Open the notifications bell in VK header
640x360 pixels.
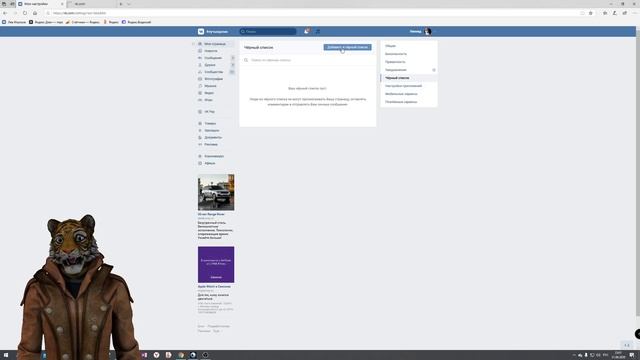[x=306, y=31]
